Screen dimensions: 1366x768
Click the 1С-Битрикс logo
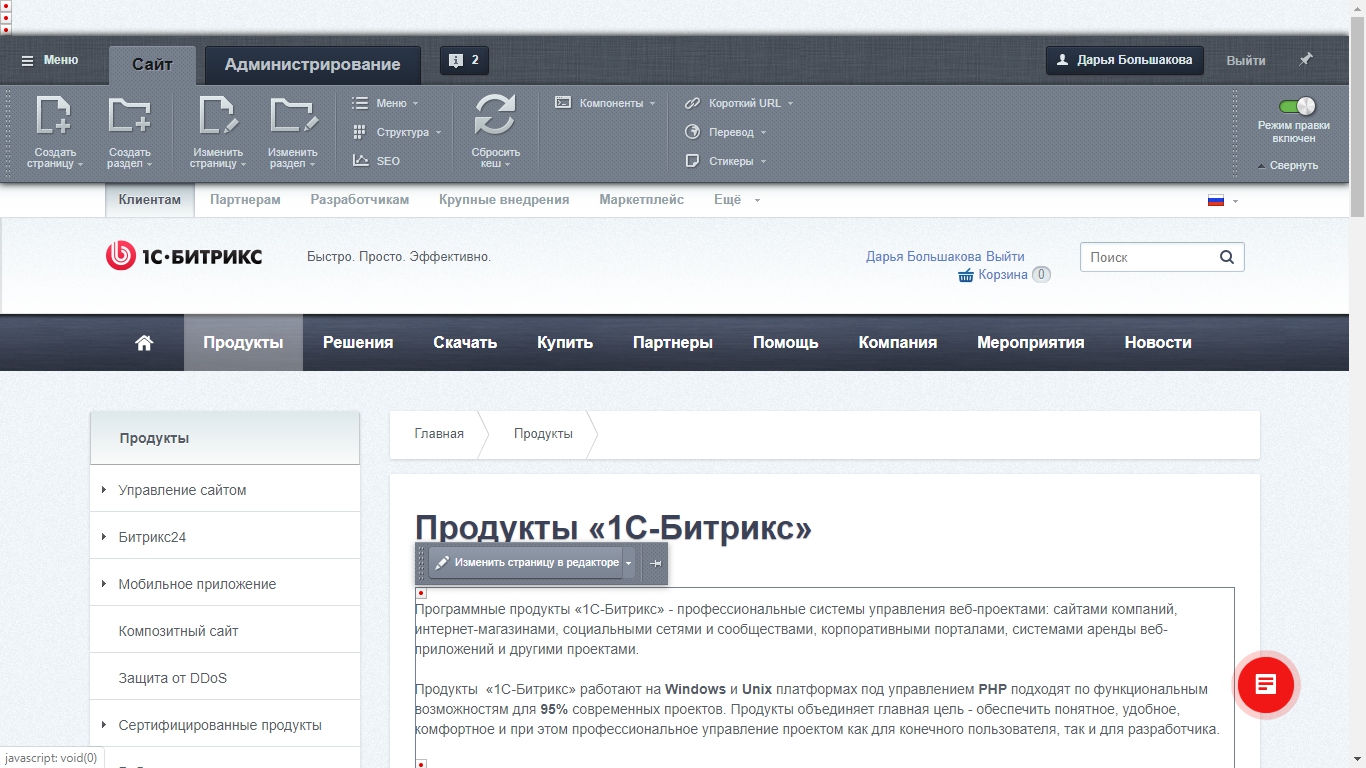[184, 257]
